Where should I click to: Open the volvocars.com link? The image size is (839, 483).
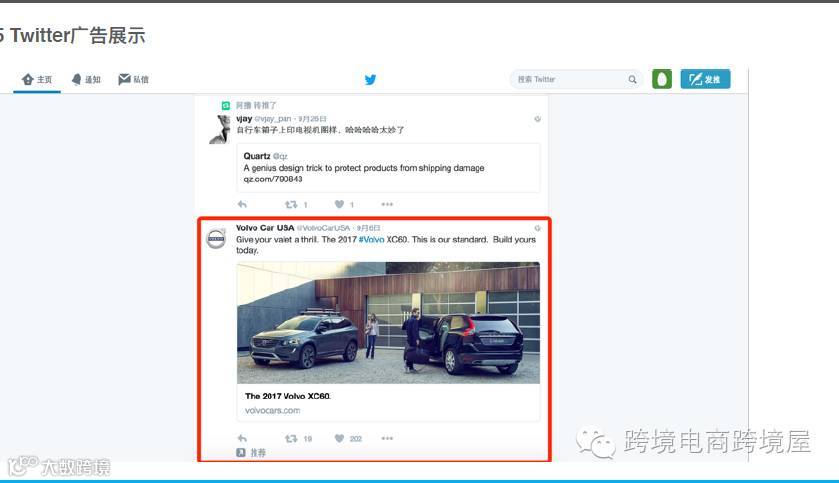(x=272, y=411)
